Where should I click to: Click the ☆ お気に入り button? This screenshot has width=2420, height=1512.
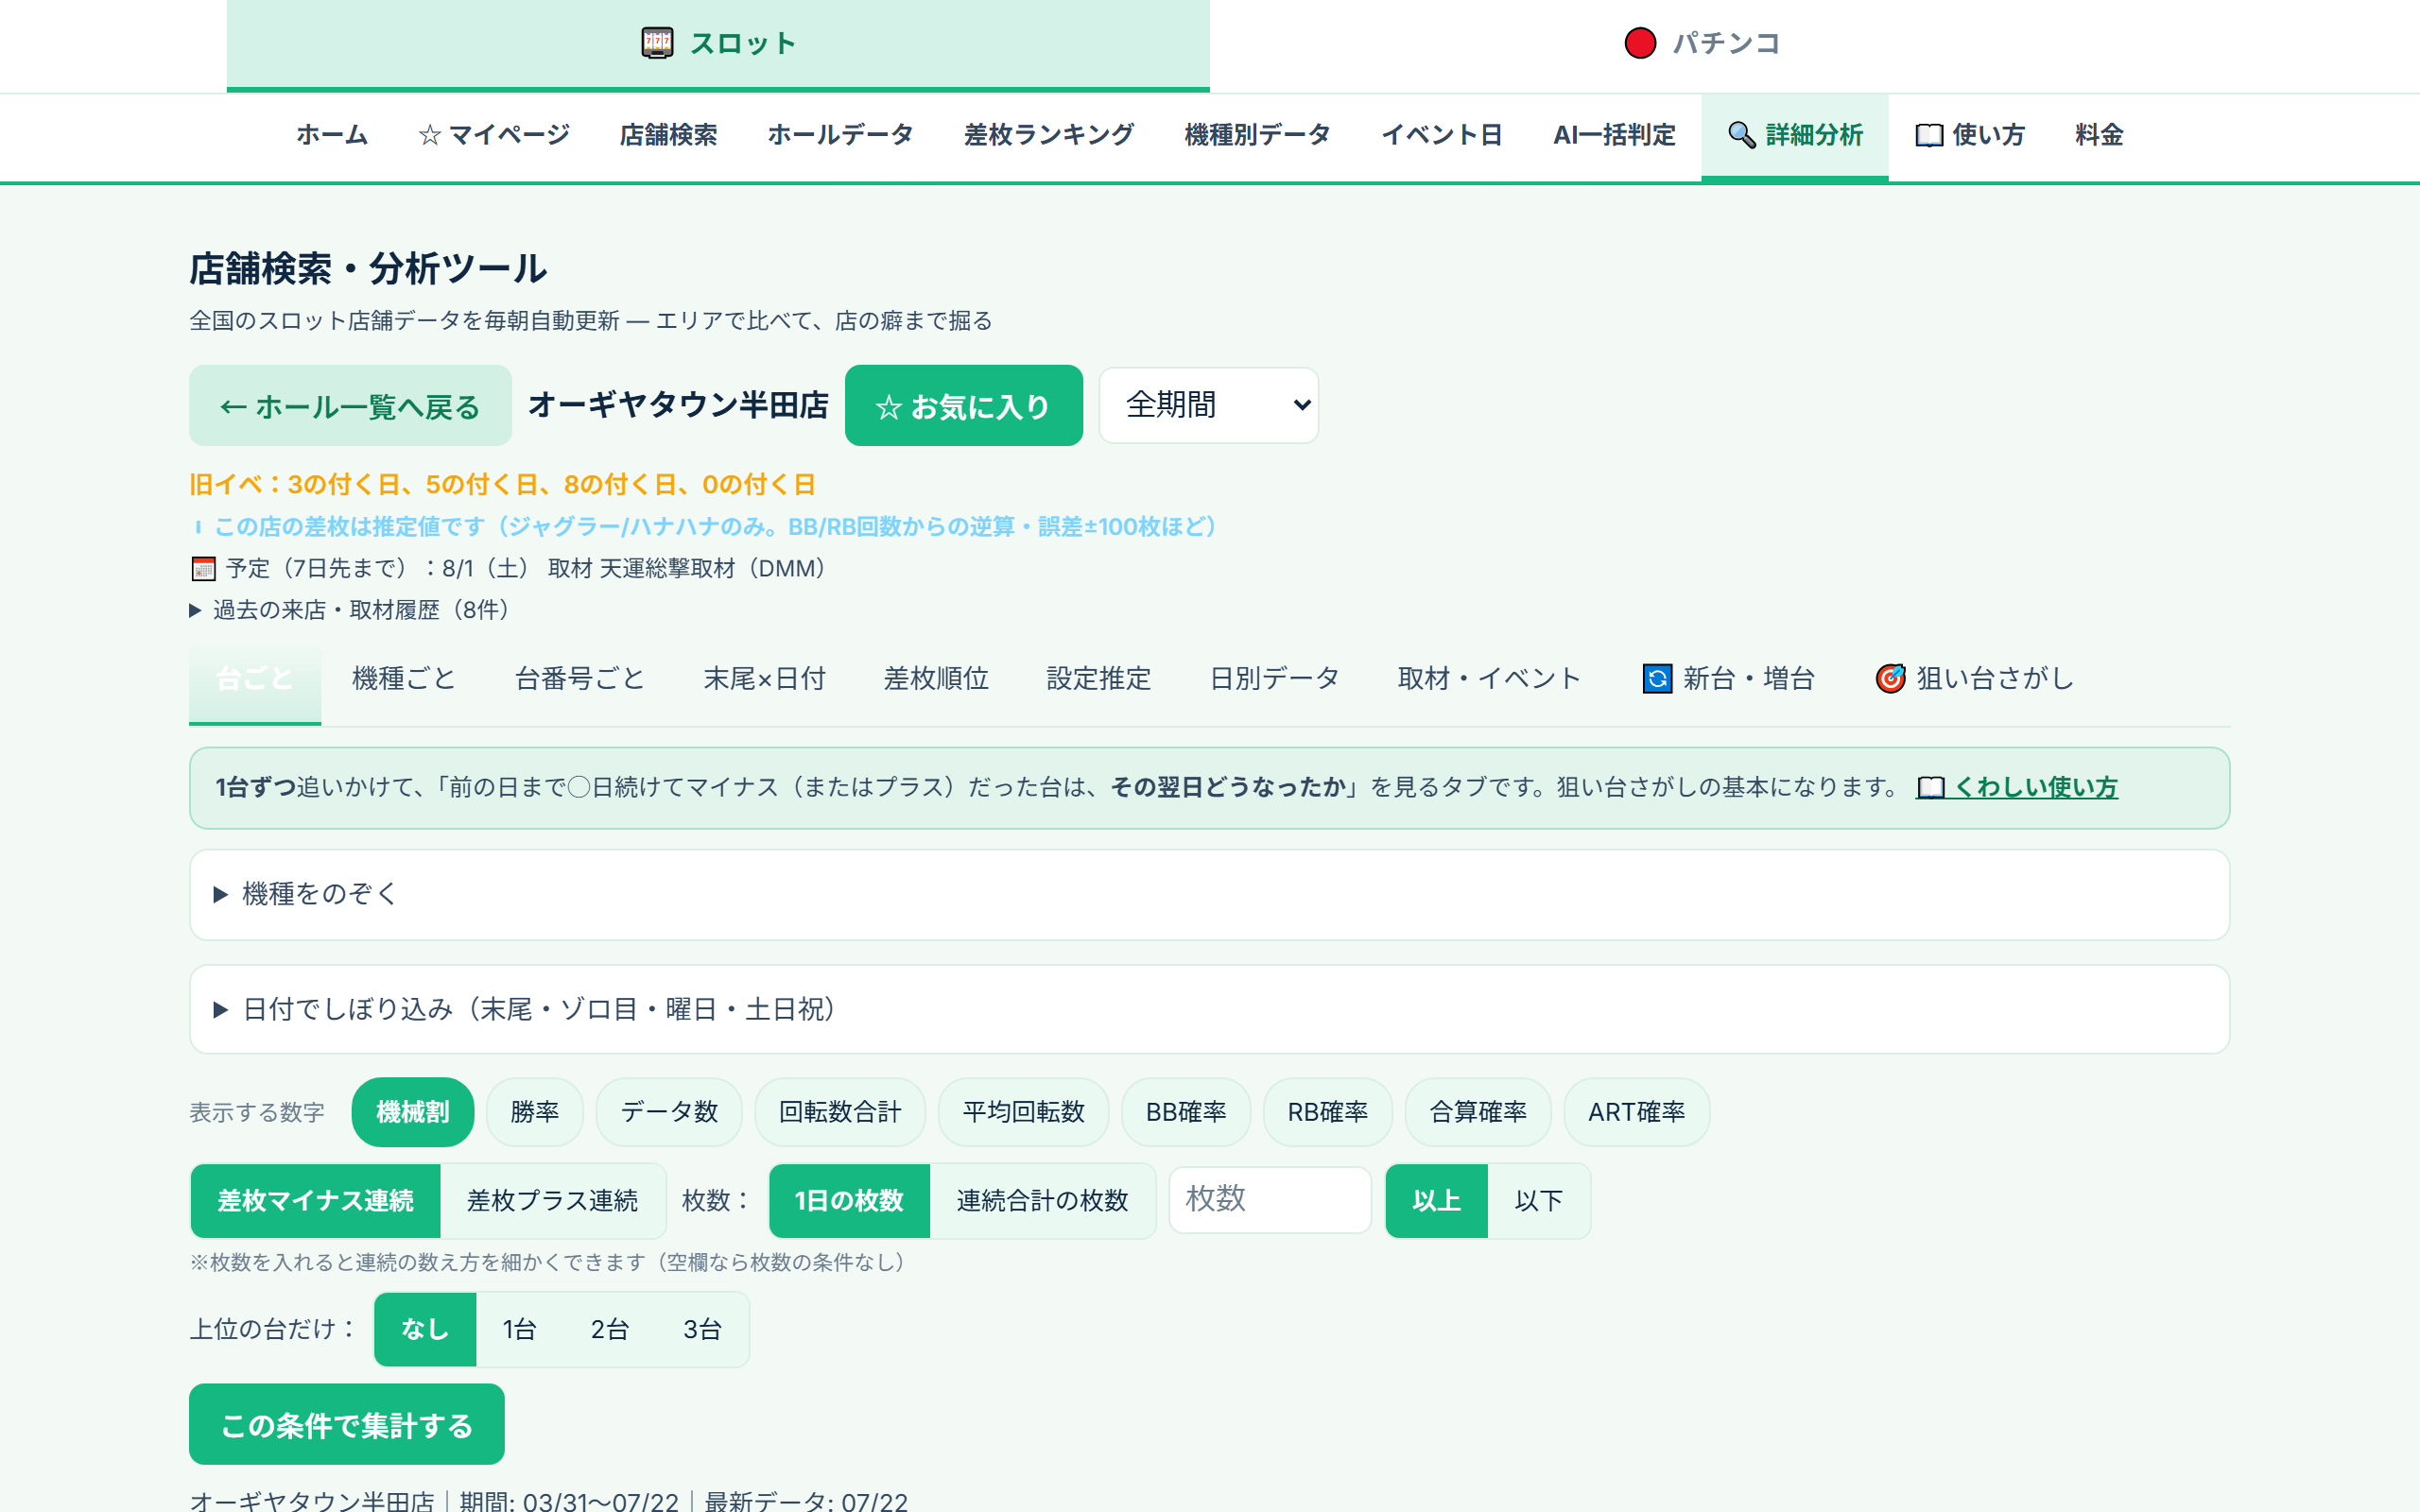(x=963, y=406)
